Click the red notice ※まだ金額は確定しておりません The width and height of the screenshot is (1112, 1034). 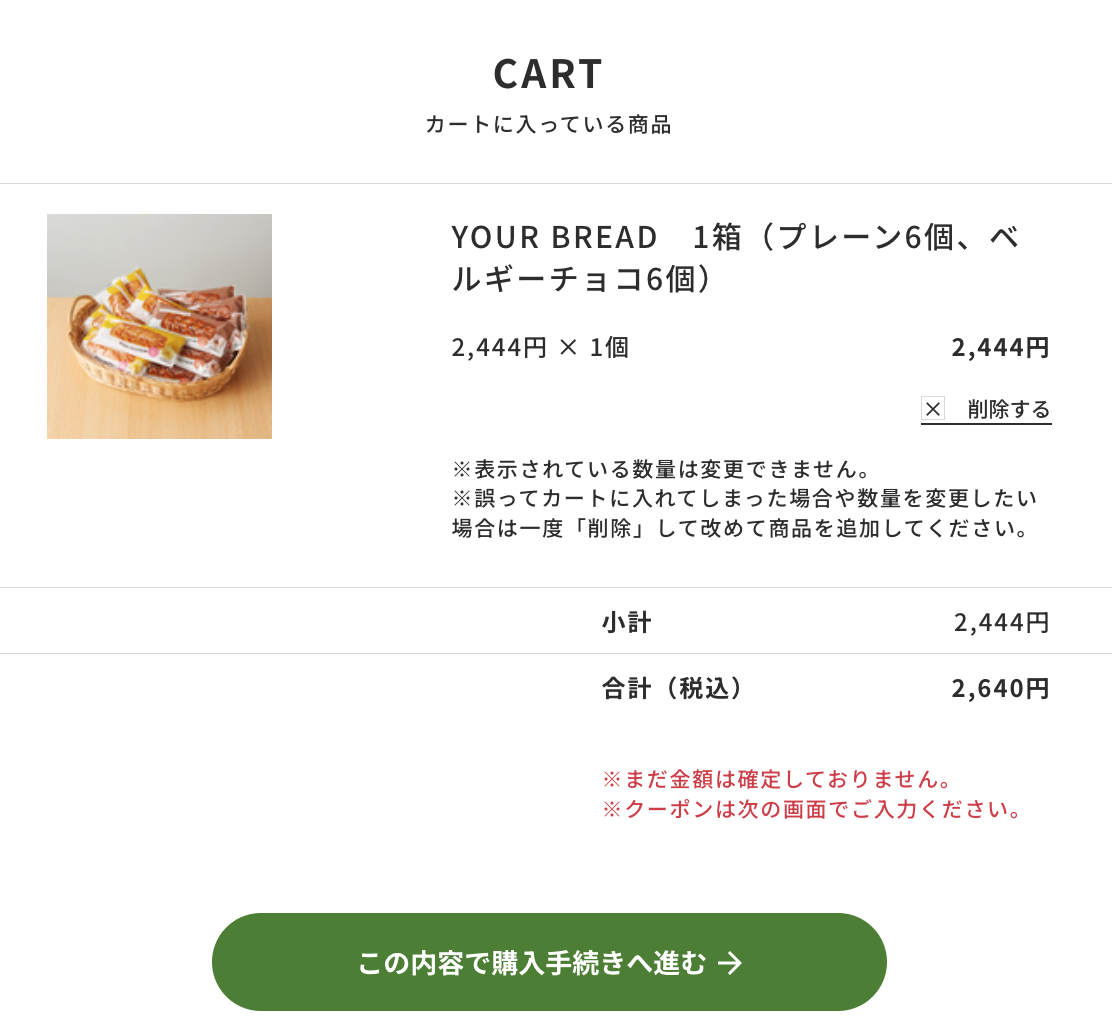pyautogui.click(x=778, y=779)
